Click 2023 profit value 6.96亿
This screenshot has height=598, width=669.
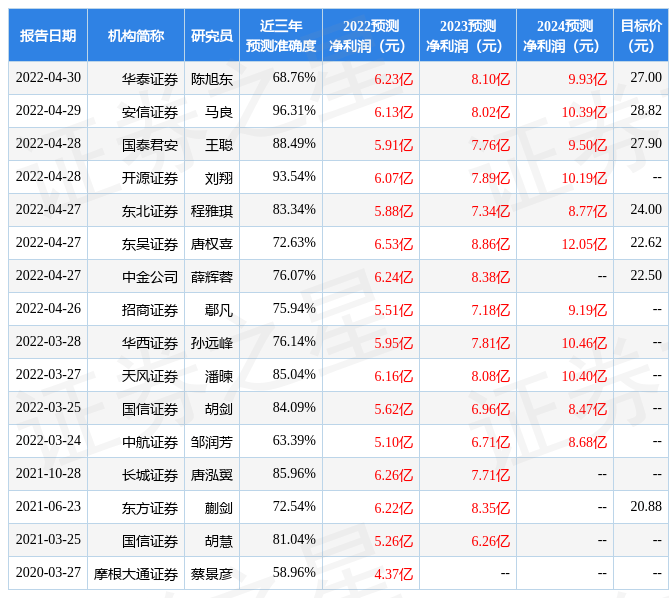(490, 409)
